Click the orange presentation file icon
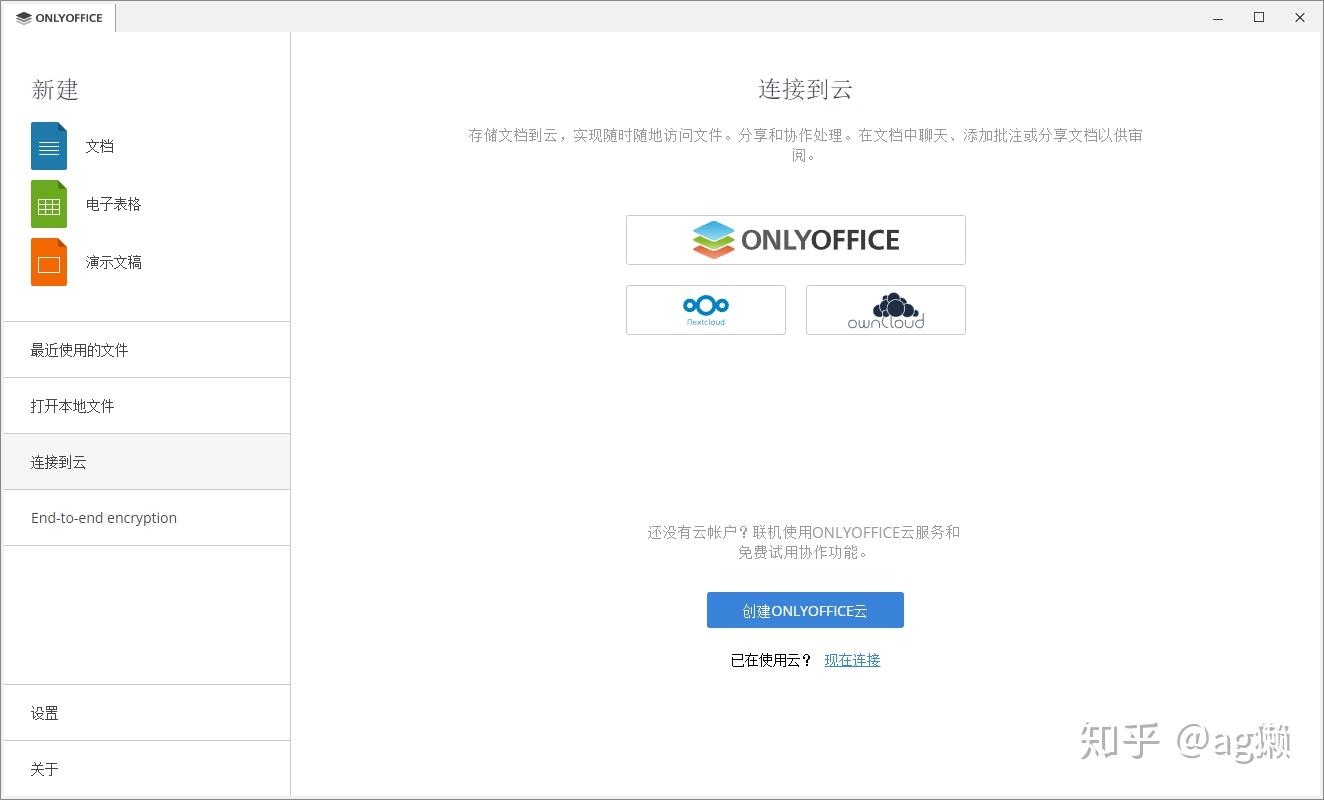The height and width of the screenshot is (800, 1324). click(49, 262)
